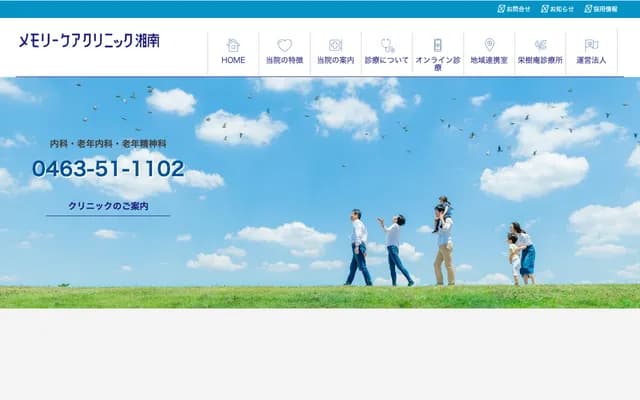
Task: Open 当院の案内 hospital icon
Action: pos(336,45)
